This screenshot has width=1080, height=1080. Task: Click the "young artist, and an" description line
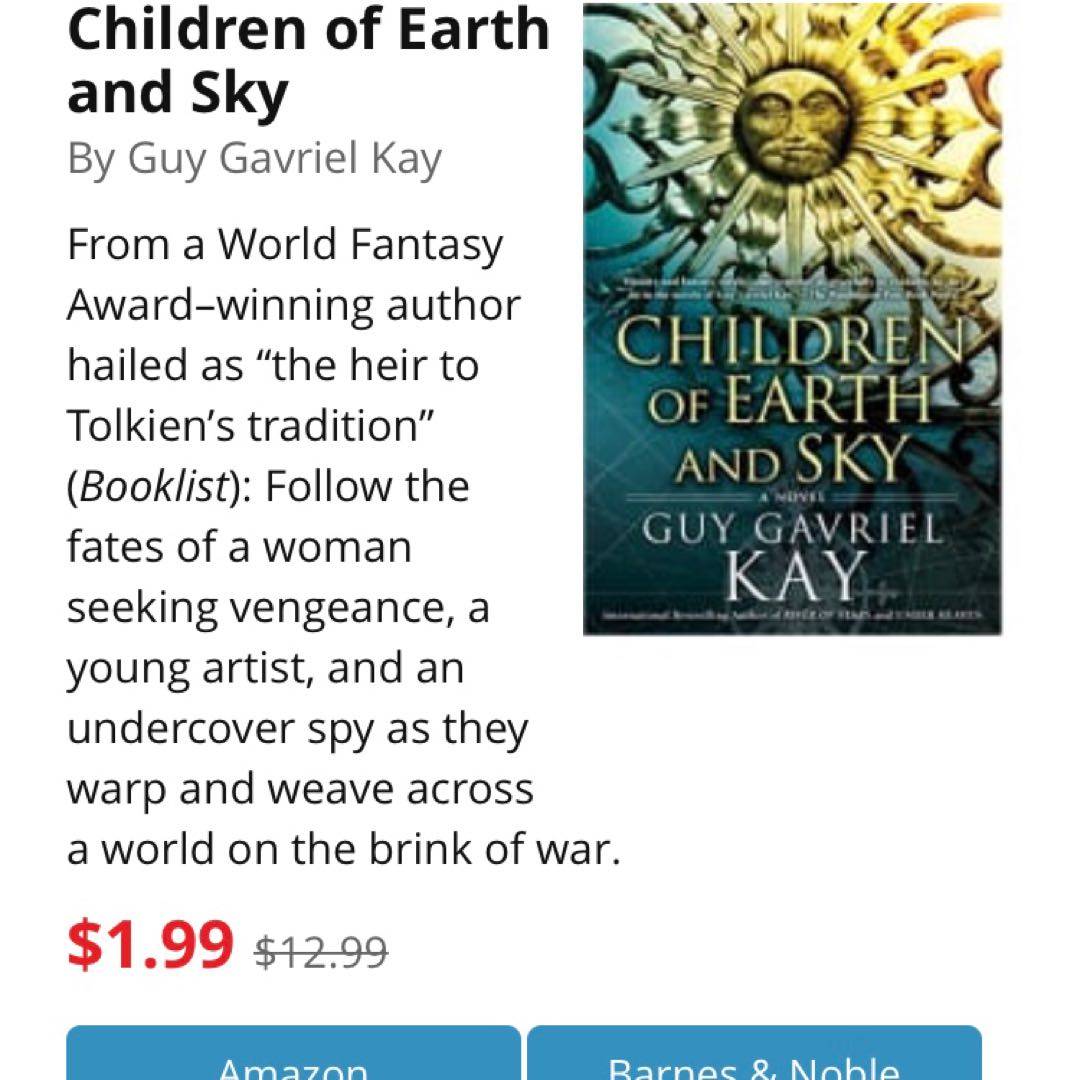click(x=265, y=668)
